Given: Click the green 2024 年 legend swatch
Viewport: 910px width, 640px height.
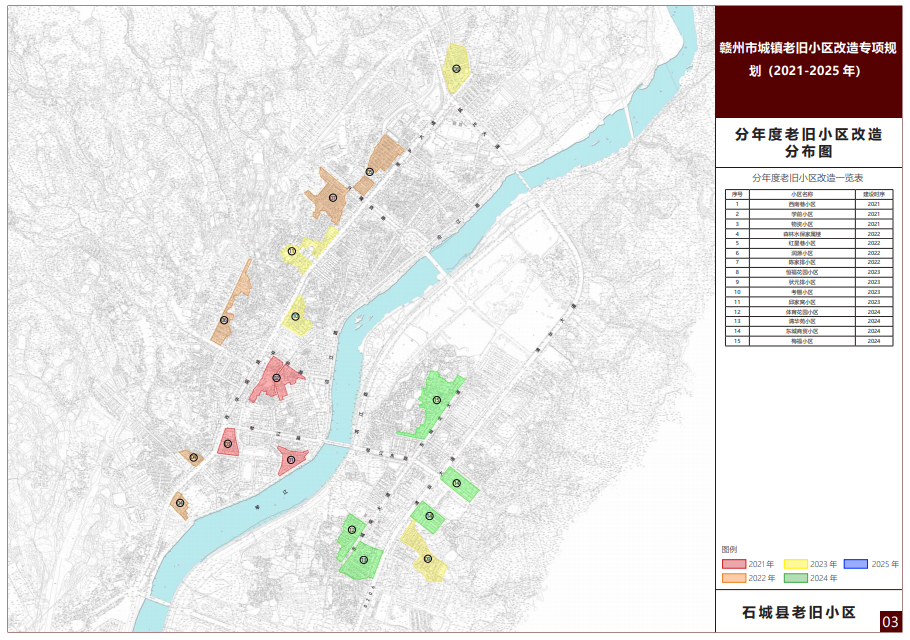Looking at the screenshot, I should (x=795, y=578).
